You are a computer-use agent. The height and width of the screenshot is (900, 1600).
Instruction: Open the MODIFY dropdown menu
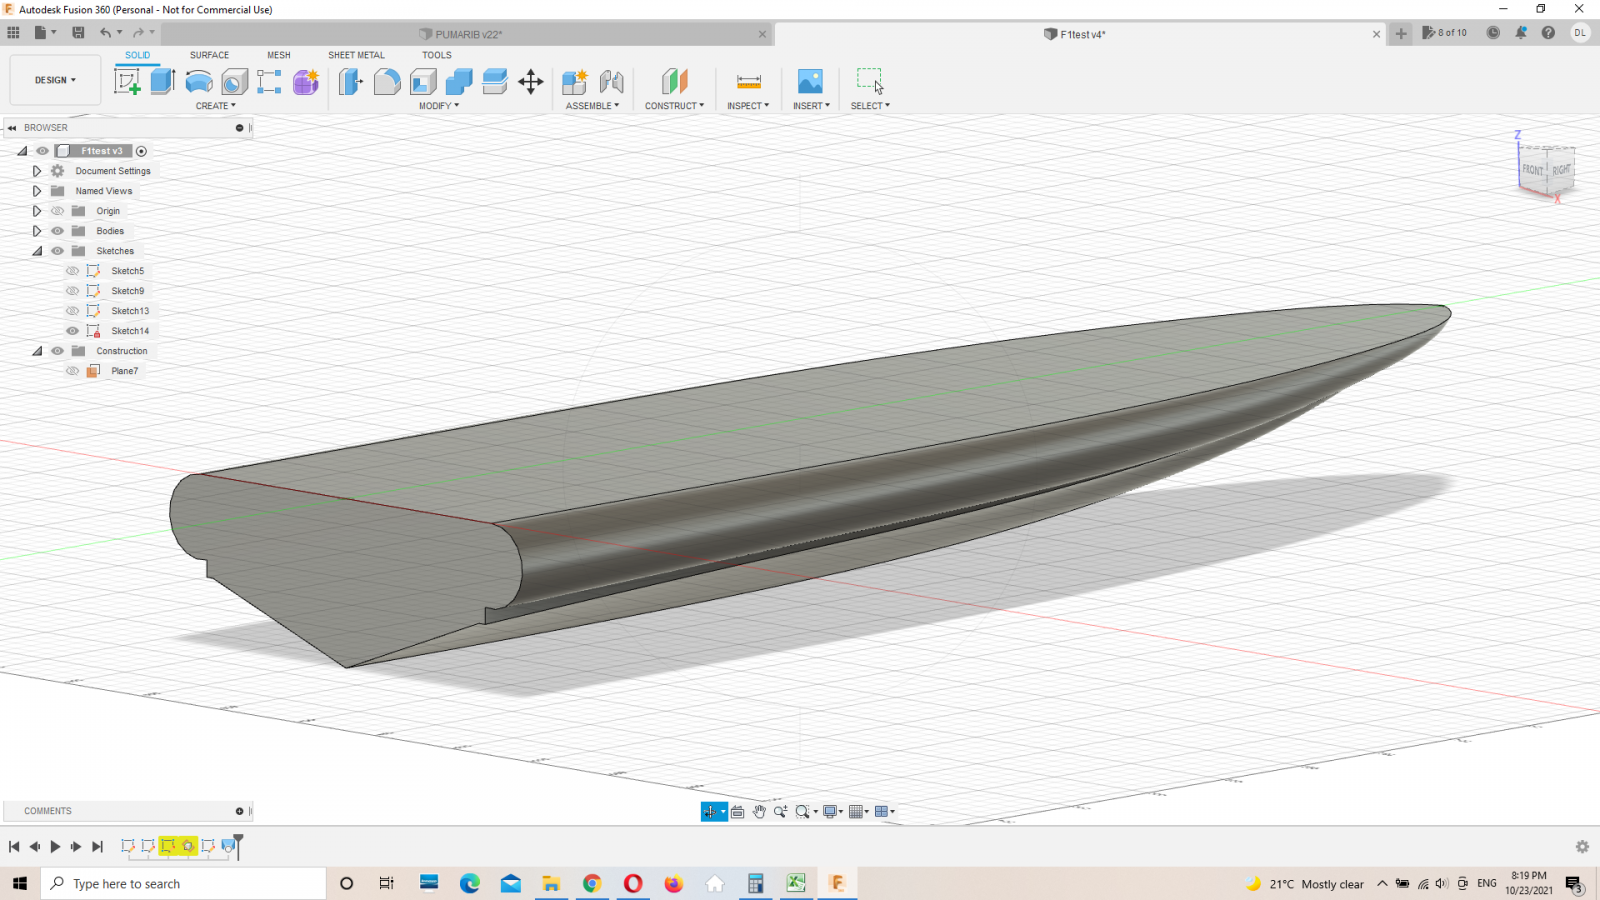click(x=439, y=106)
